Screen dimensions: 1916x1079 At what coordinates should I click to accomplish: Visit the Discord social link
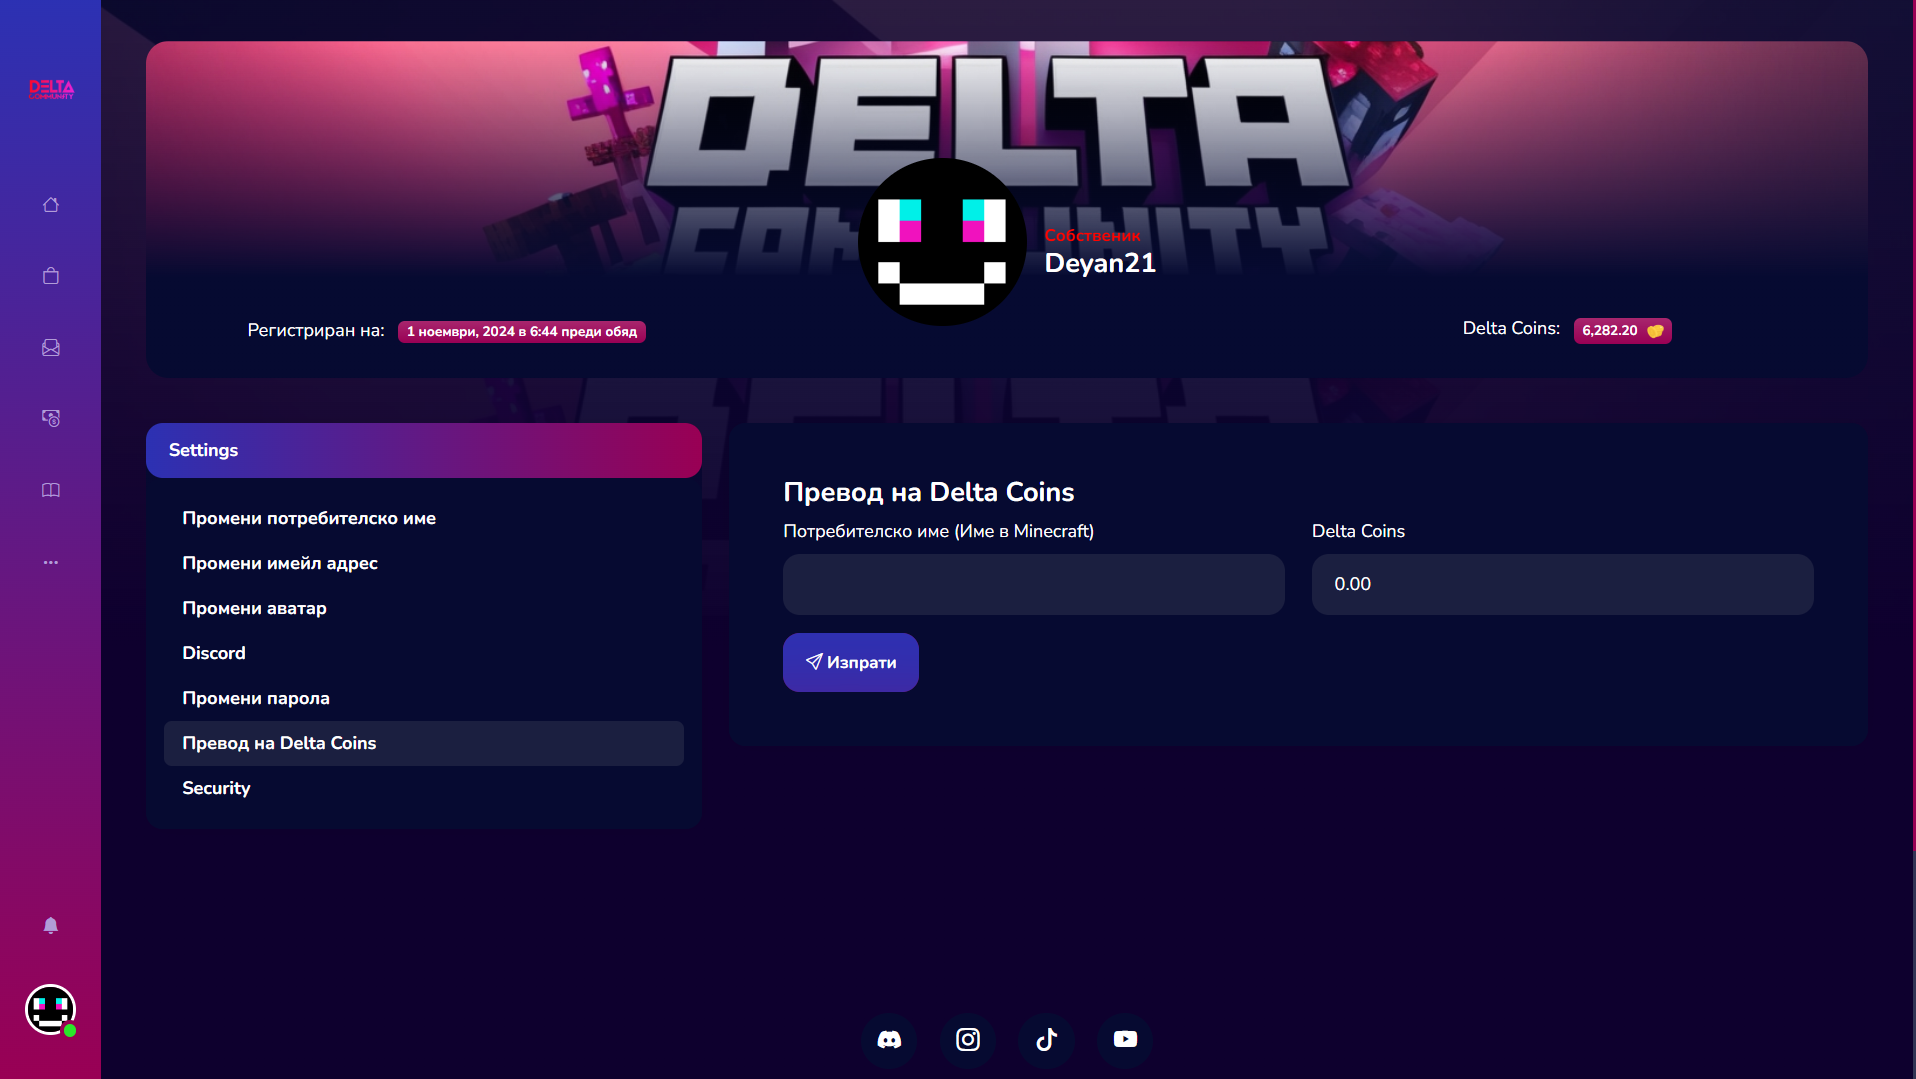(889, 1040)
